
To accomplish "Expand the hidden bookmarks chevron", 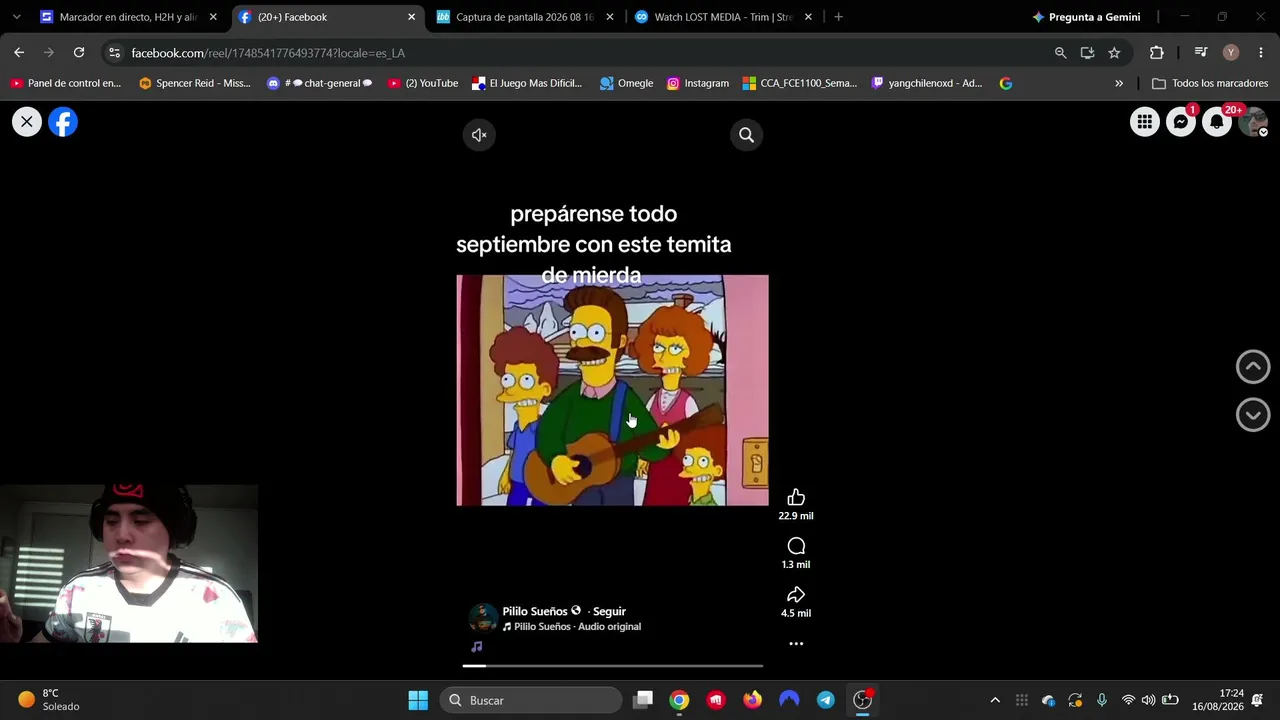I will pos(1119,83).
